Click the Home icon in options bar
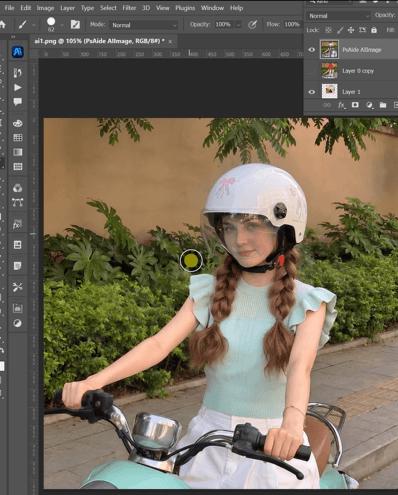This screenshot has height=495, width=398. click(2, 25)
